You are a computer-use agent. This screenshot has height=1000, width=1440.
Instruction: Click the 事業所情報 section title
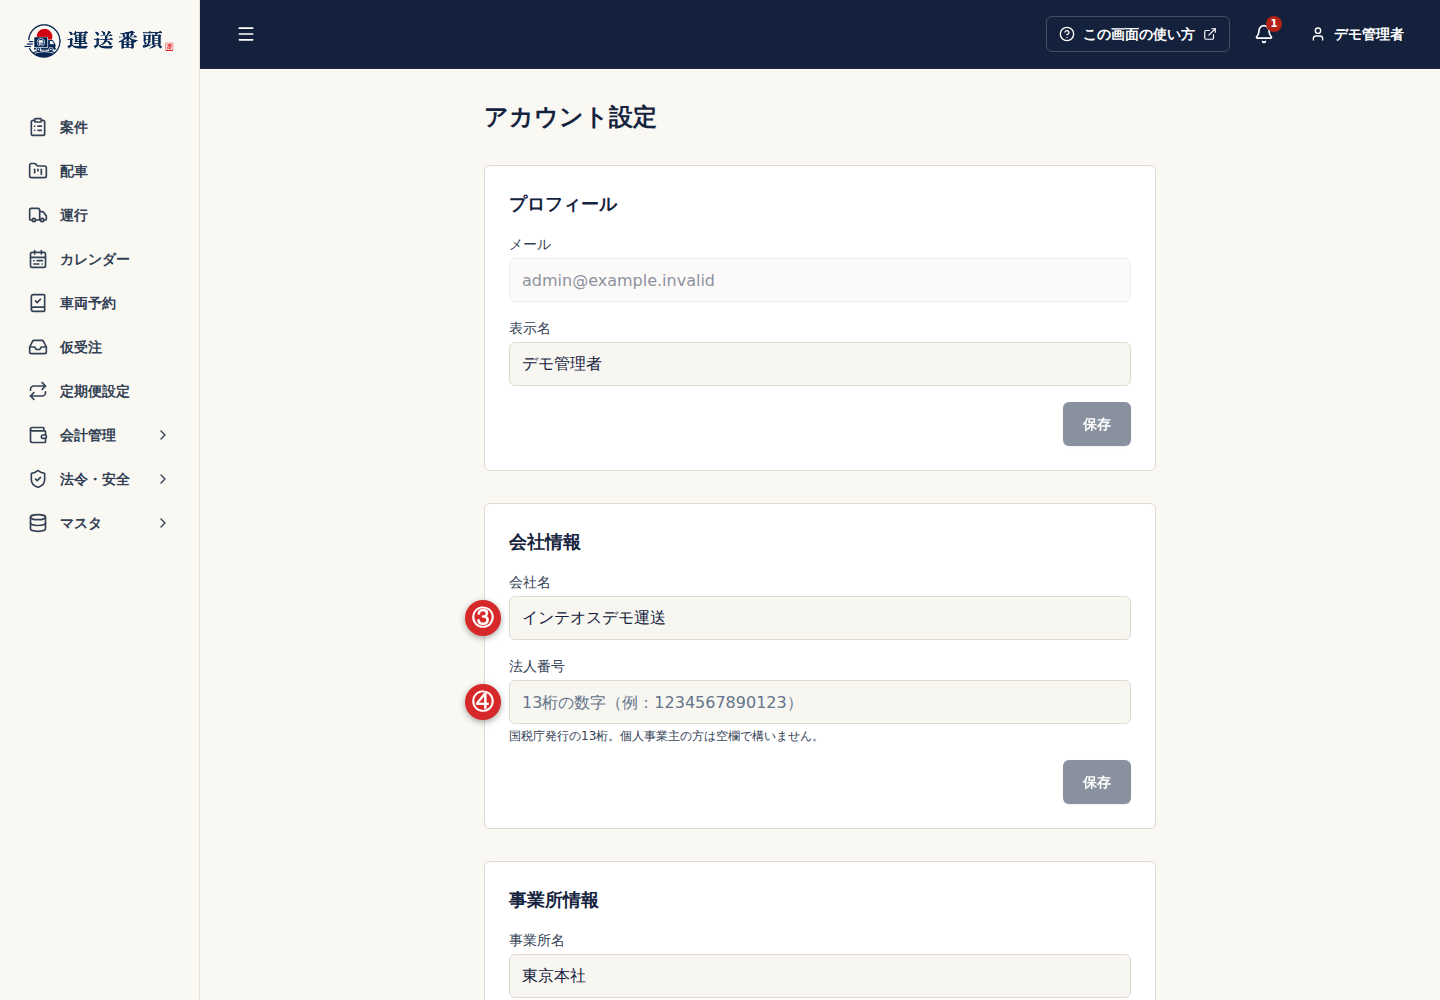pyautogui.click(x=554, y=900)
